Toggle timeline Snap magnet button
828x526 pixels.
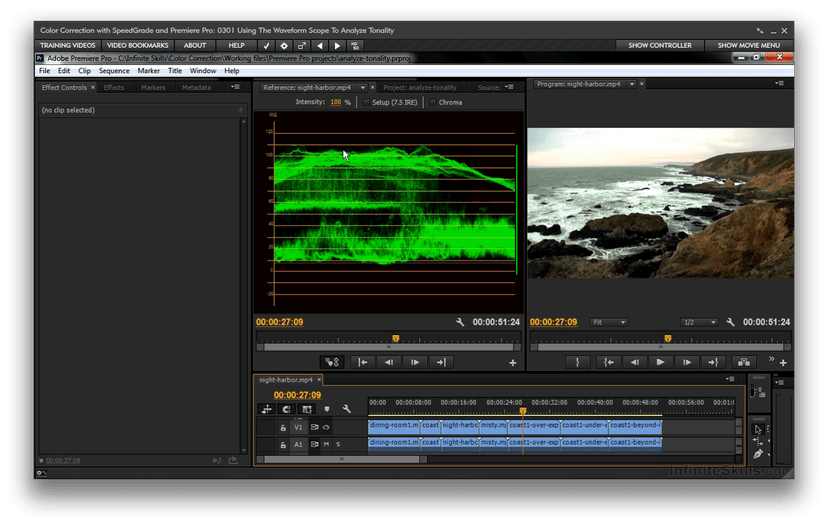[x=287, y=409]
